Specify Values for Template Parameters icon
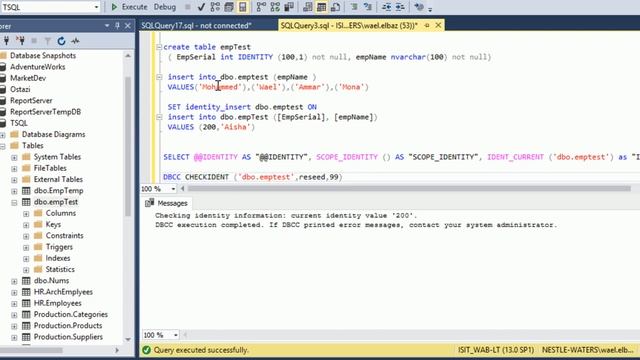Screen dimensions: 640x360 [419, 7]
